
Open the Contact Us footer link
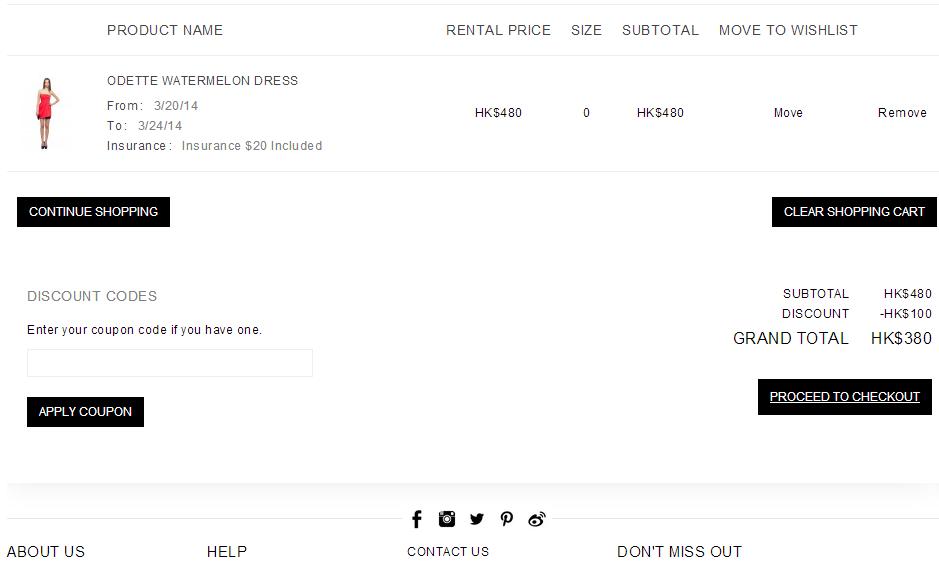point(448,552)
